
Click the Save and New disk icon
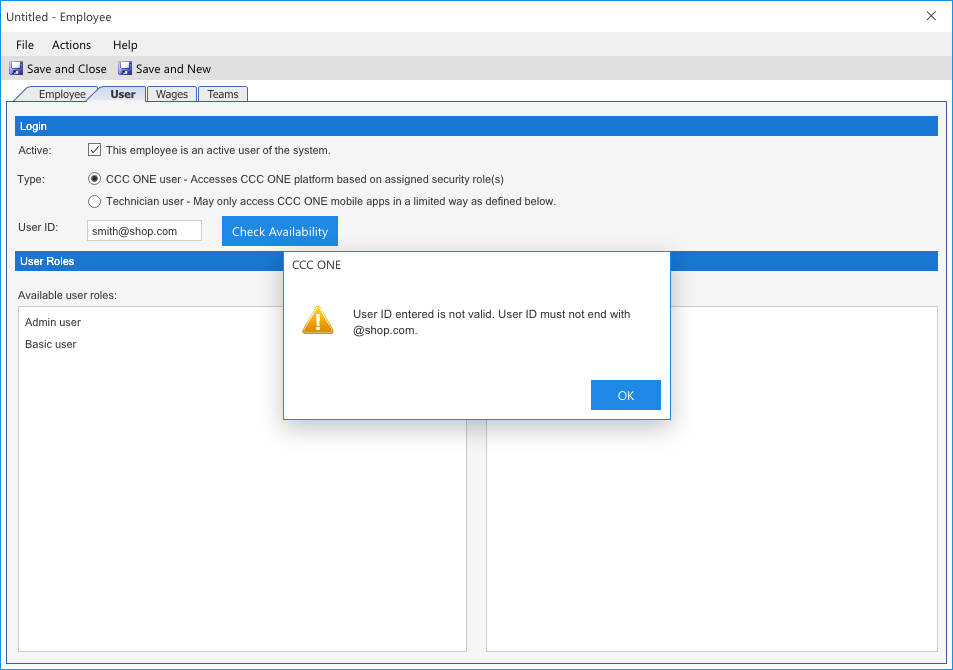pyautogui.click(x=125, y=69)
